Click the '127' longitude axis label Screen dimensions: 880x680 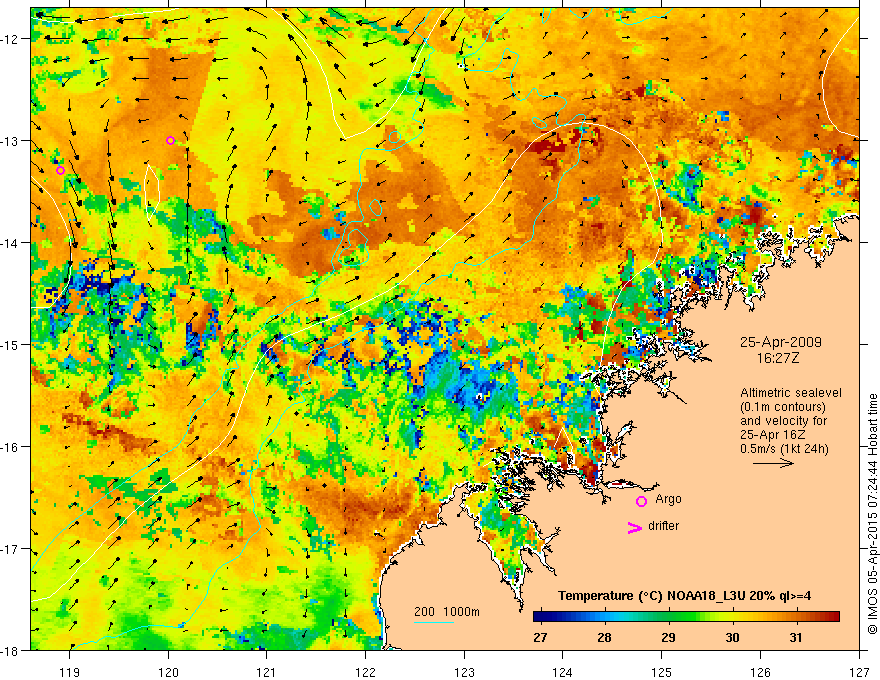859,672
